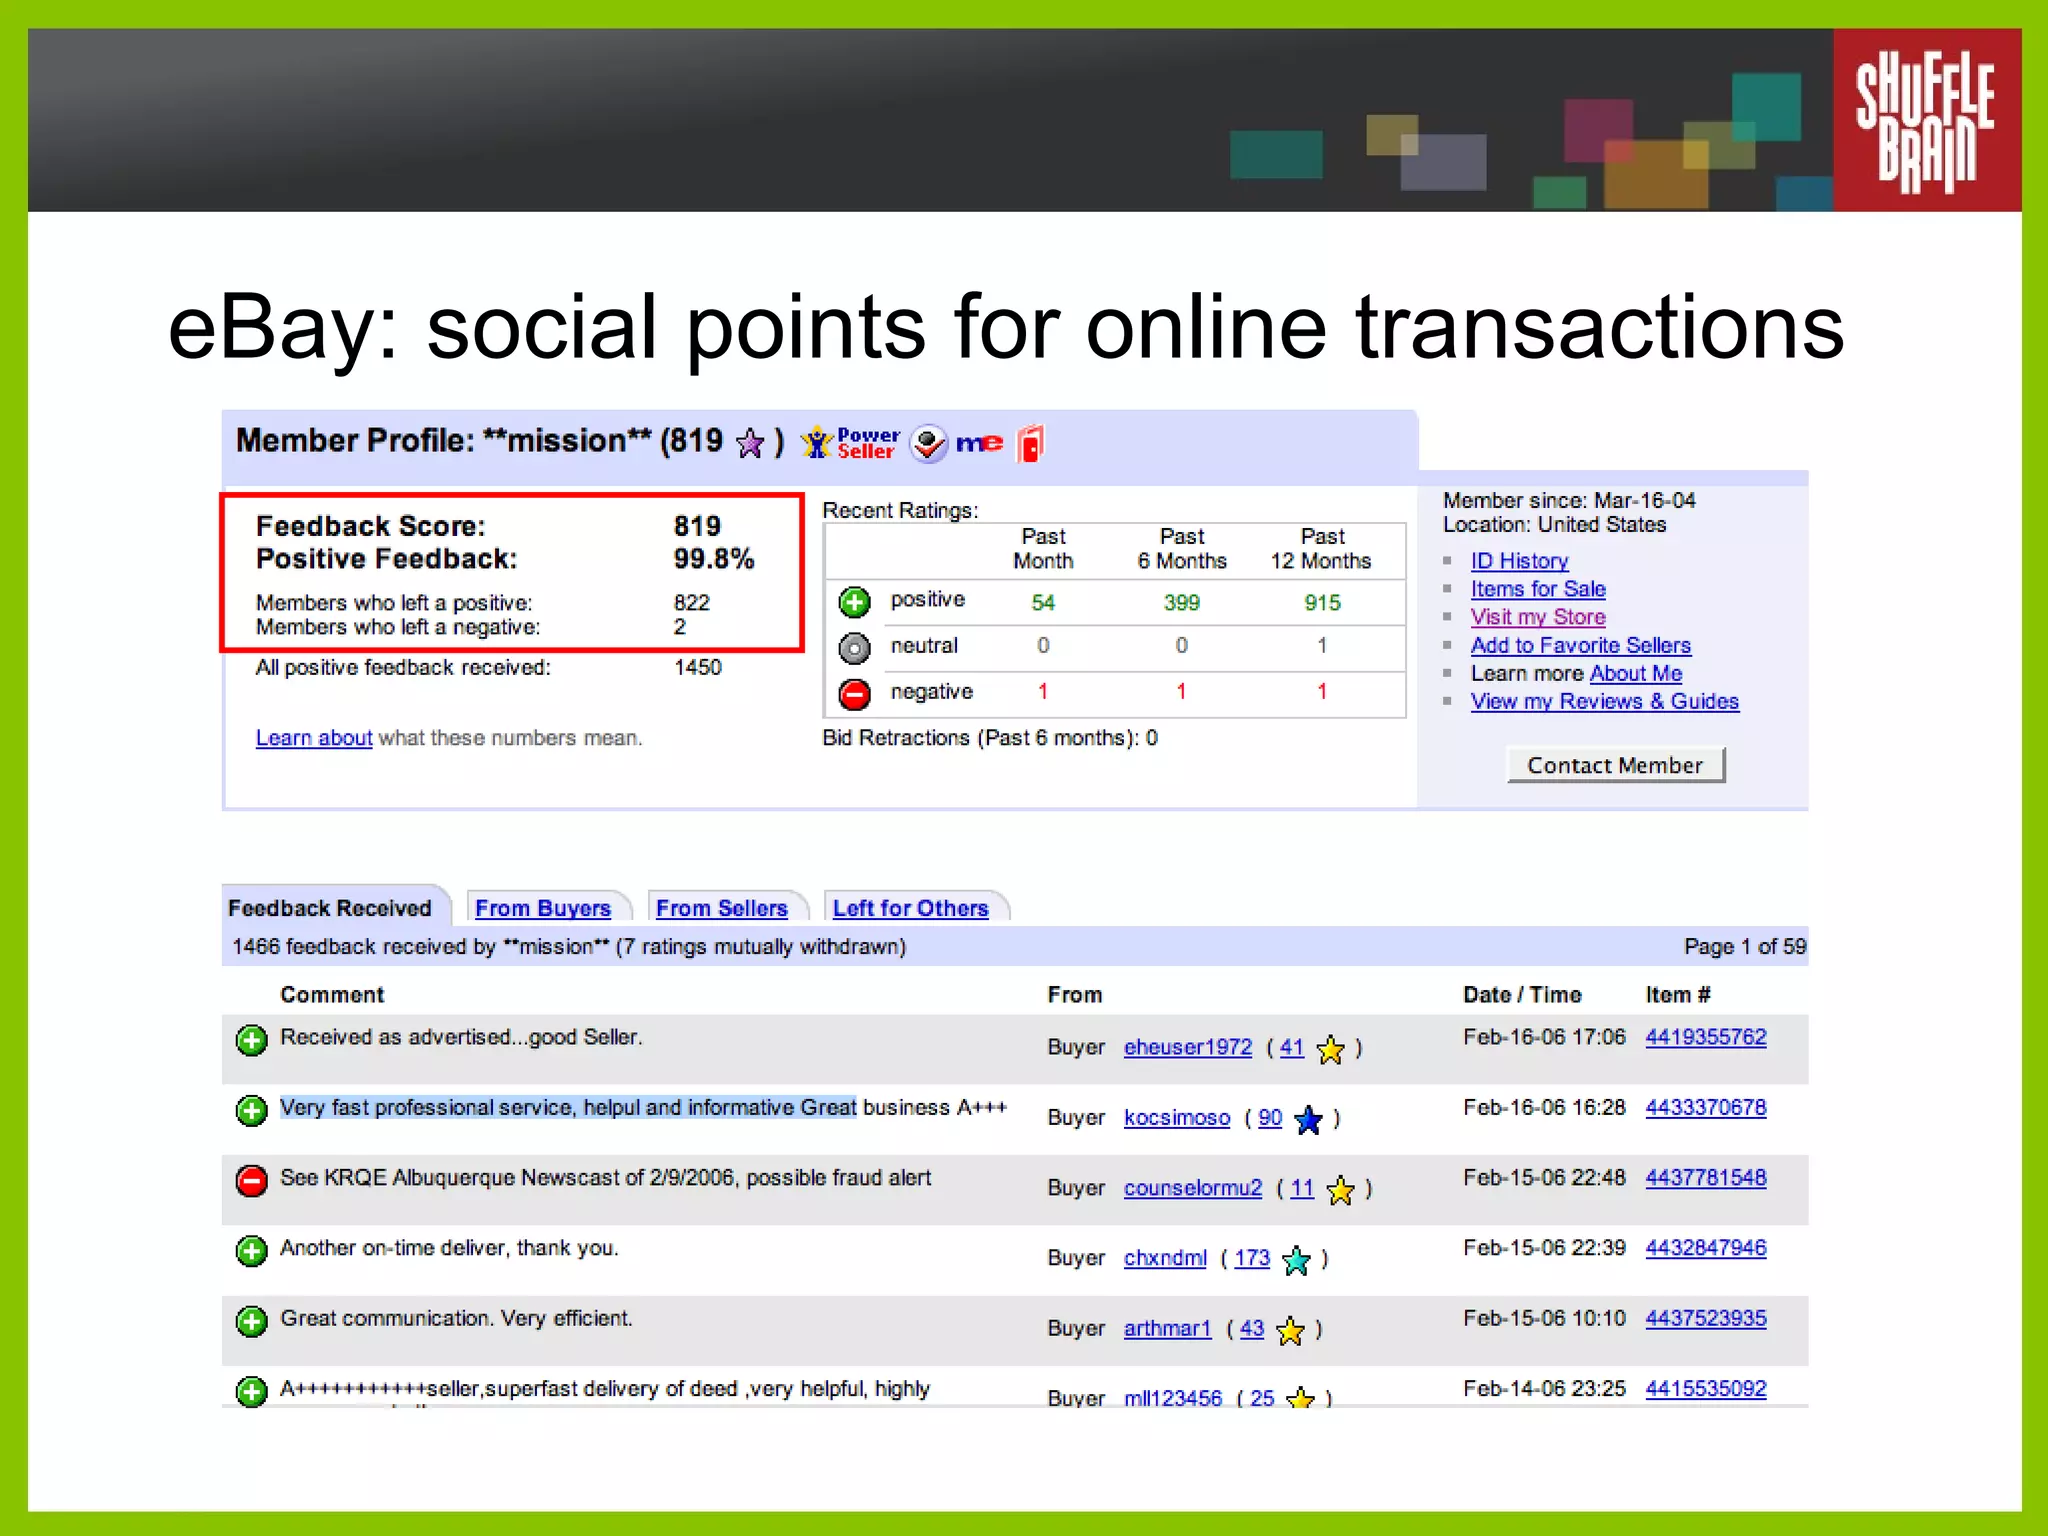Click the 'Page 1 of 59' text
Viewport: 2048px width, 1536px height.
[1745, 946]
